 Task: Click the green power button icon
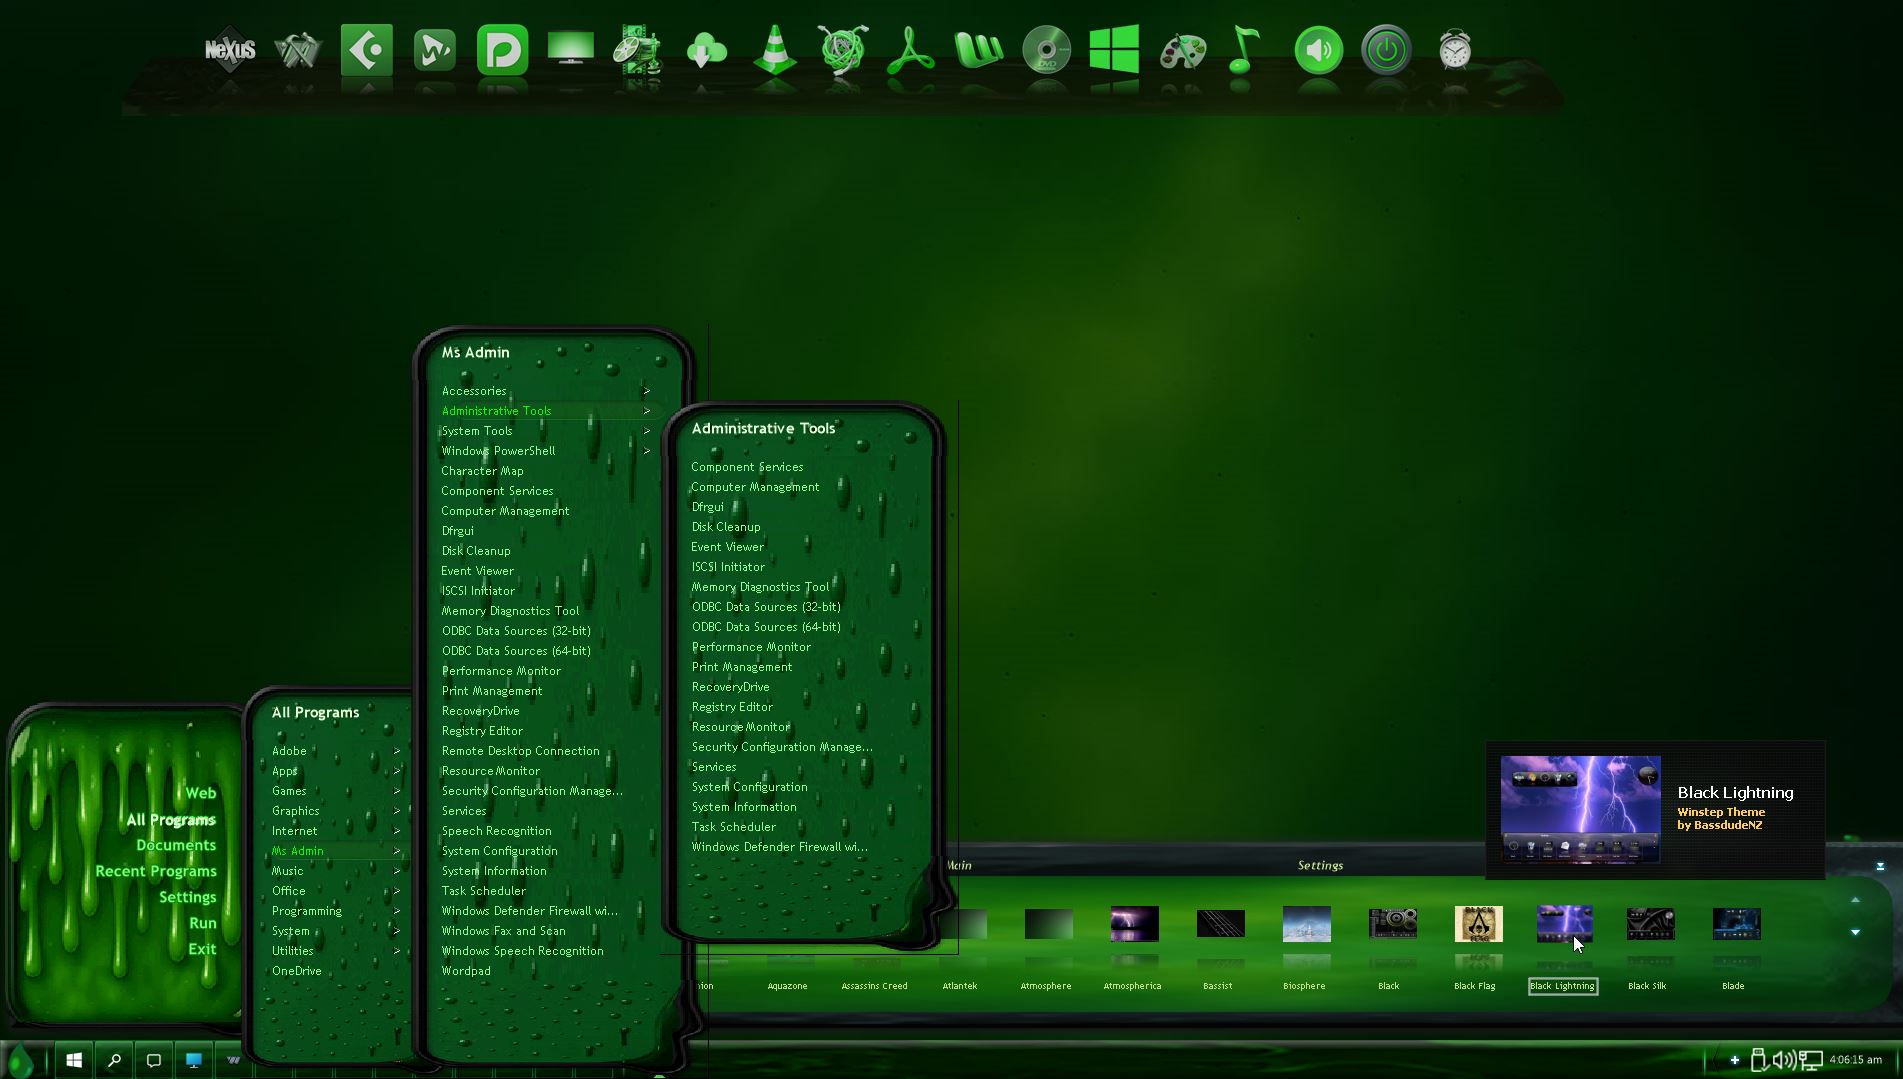coord(1386,50)
